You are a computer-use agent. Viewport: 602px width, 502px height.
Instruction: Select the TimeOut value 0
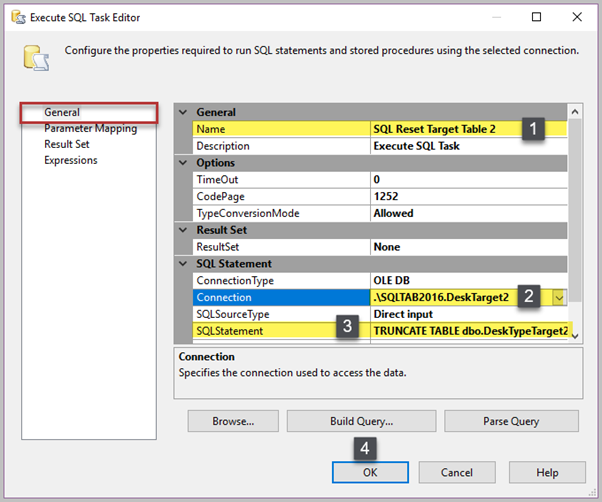click(x=377, y=180)
